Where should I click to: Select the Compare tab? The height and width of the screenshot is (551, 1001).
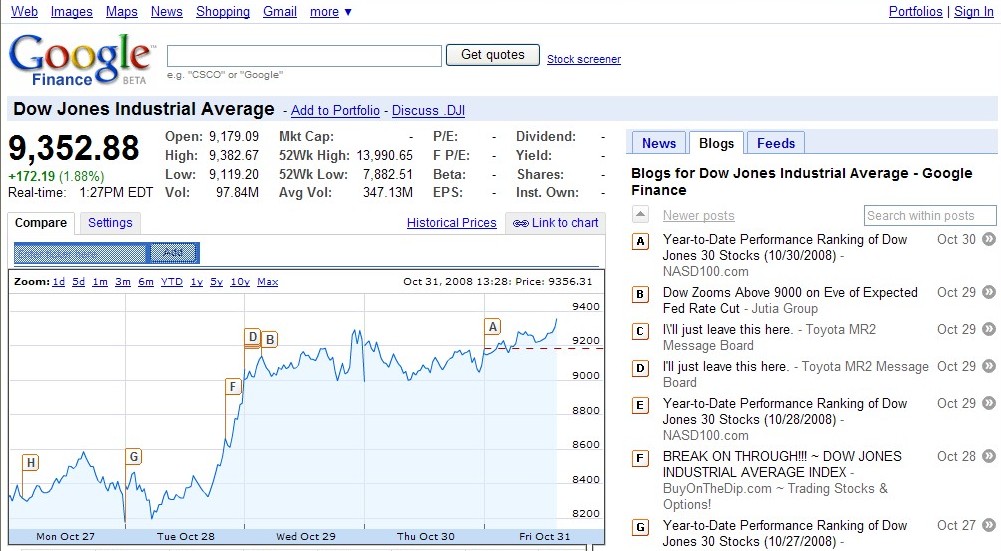(x=41, y=223)
